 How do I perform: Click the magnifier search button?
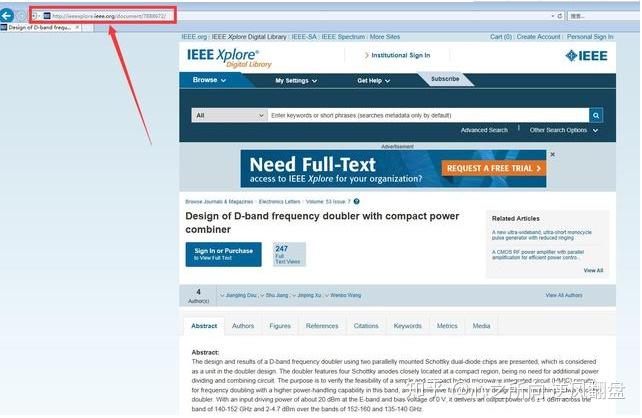point(596,115)
